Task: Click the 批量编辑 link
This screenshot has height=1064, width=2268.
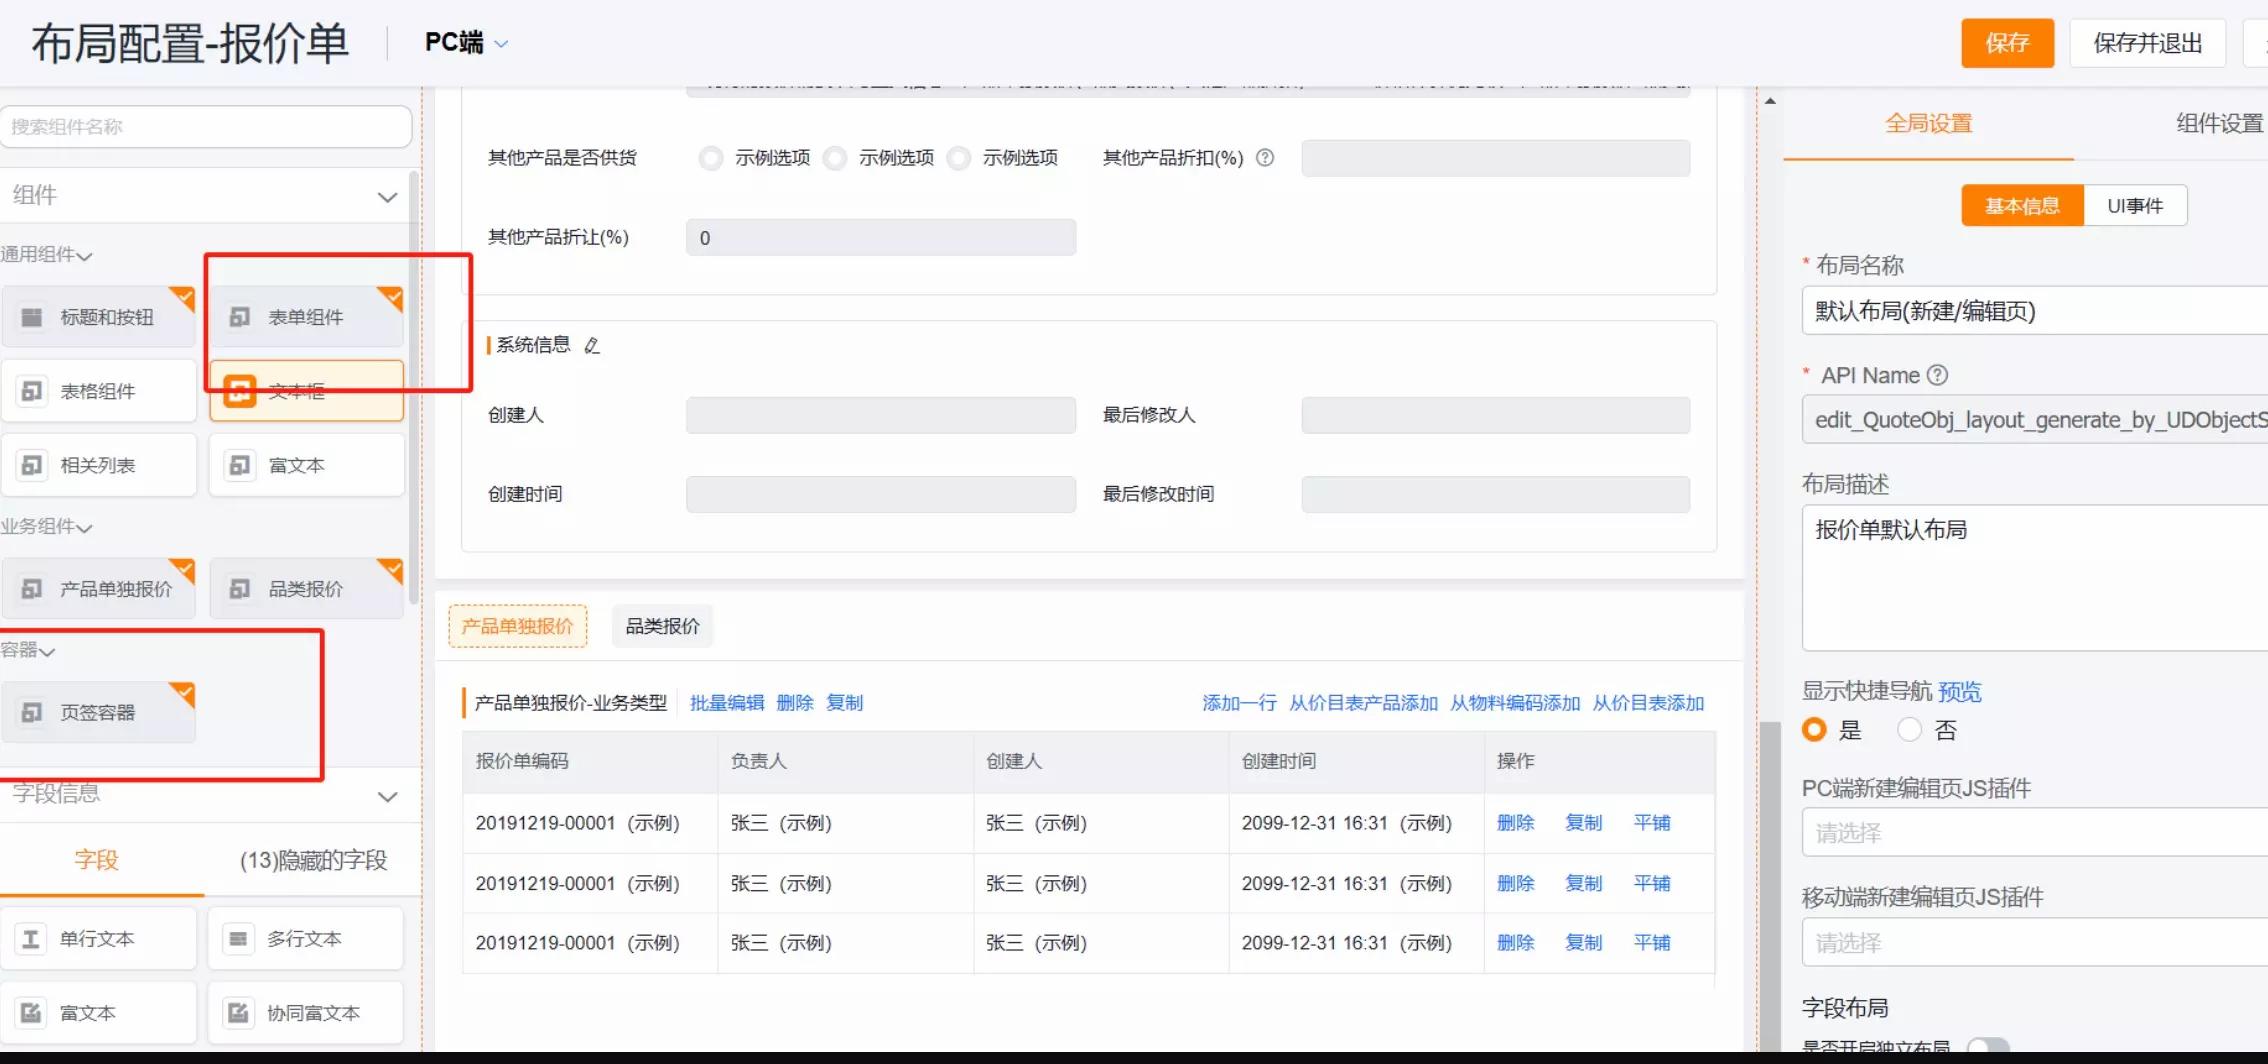Action: point(727,703)
